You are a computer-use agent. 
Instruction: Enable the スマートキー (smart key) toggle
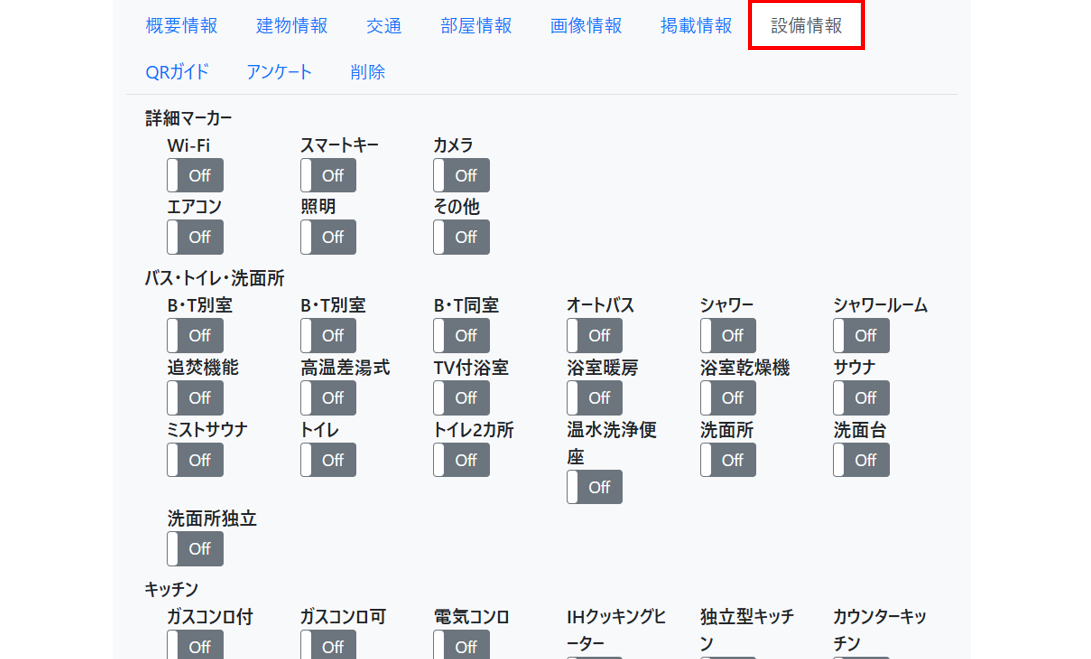tap(327, 175)
